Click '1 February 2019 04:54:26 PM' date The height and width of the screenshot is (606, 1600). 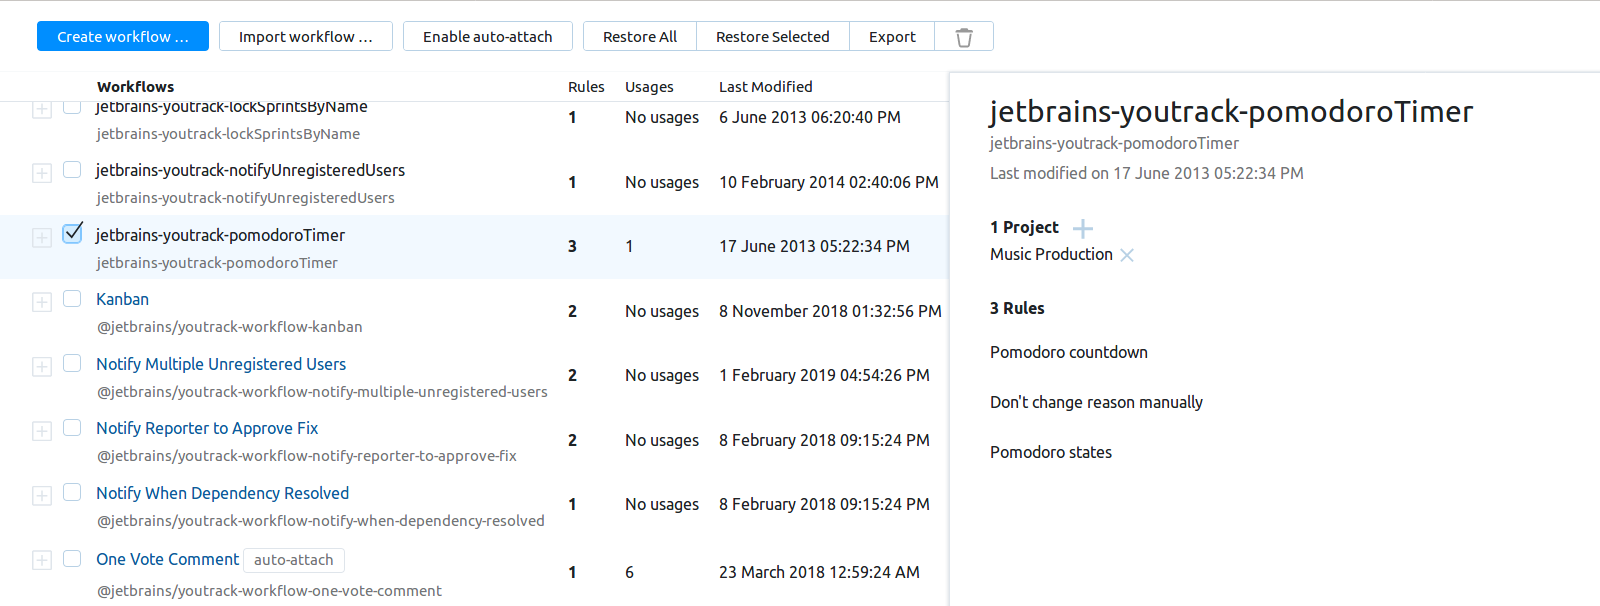(824, 375)
